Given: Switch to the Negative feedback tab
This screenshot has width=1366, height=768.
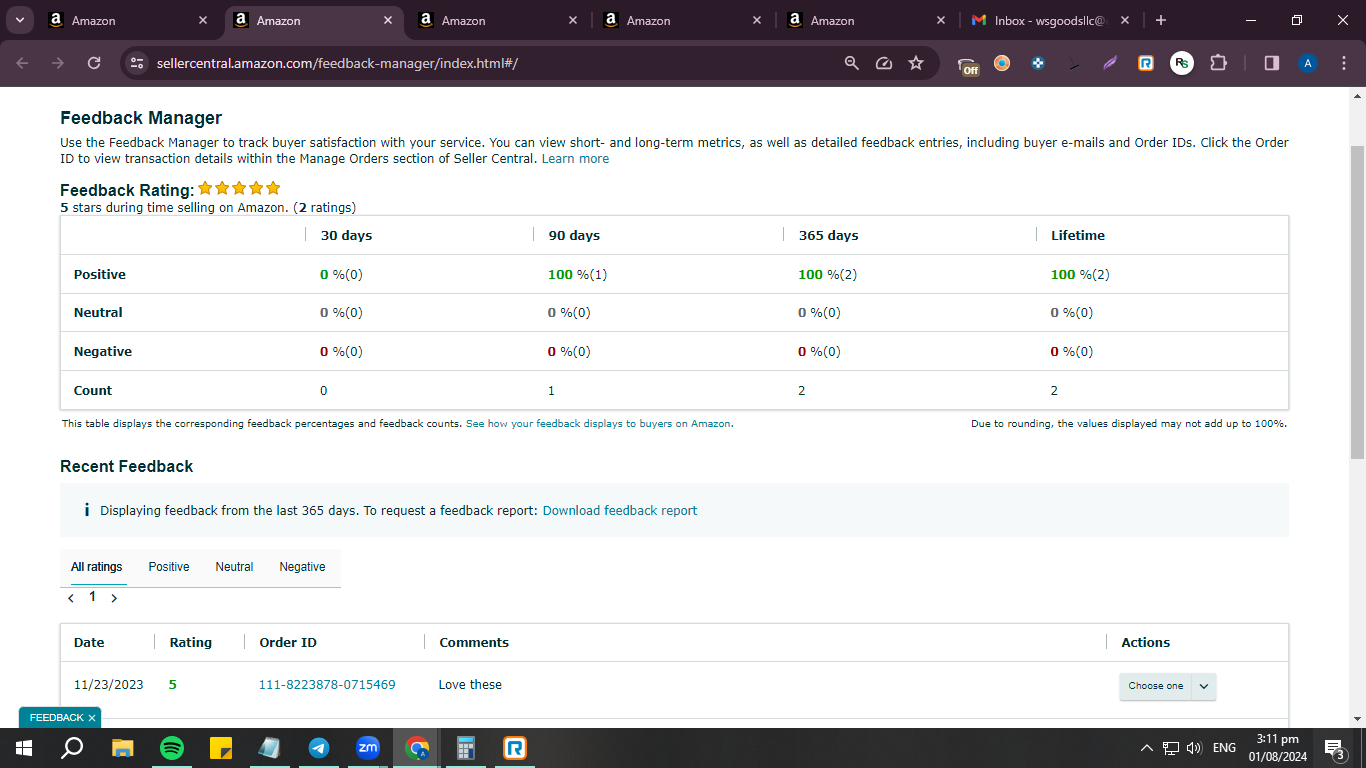Looking at the screenshot, I should [302, 567].
